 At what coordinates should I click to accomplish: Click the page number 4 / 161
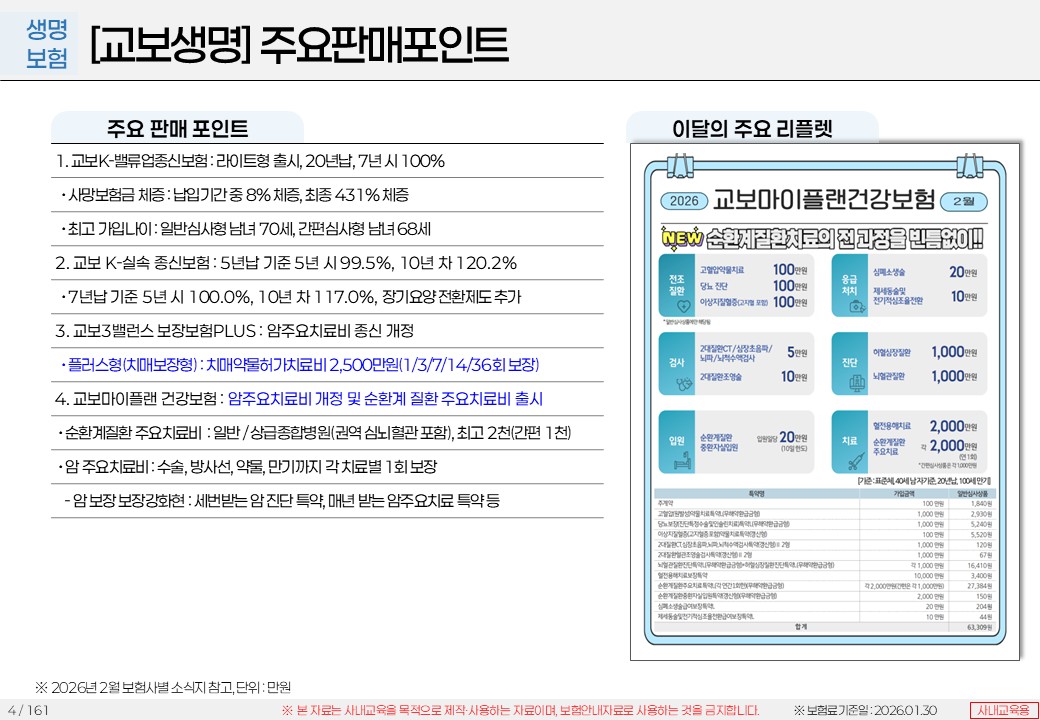(26, 710)
